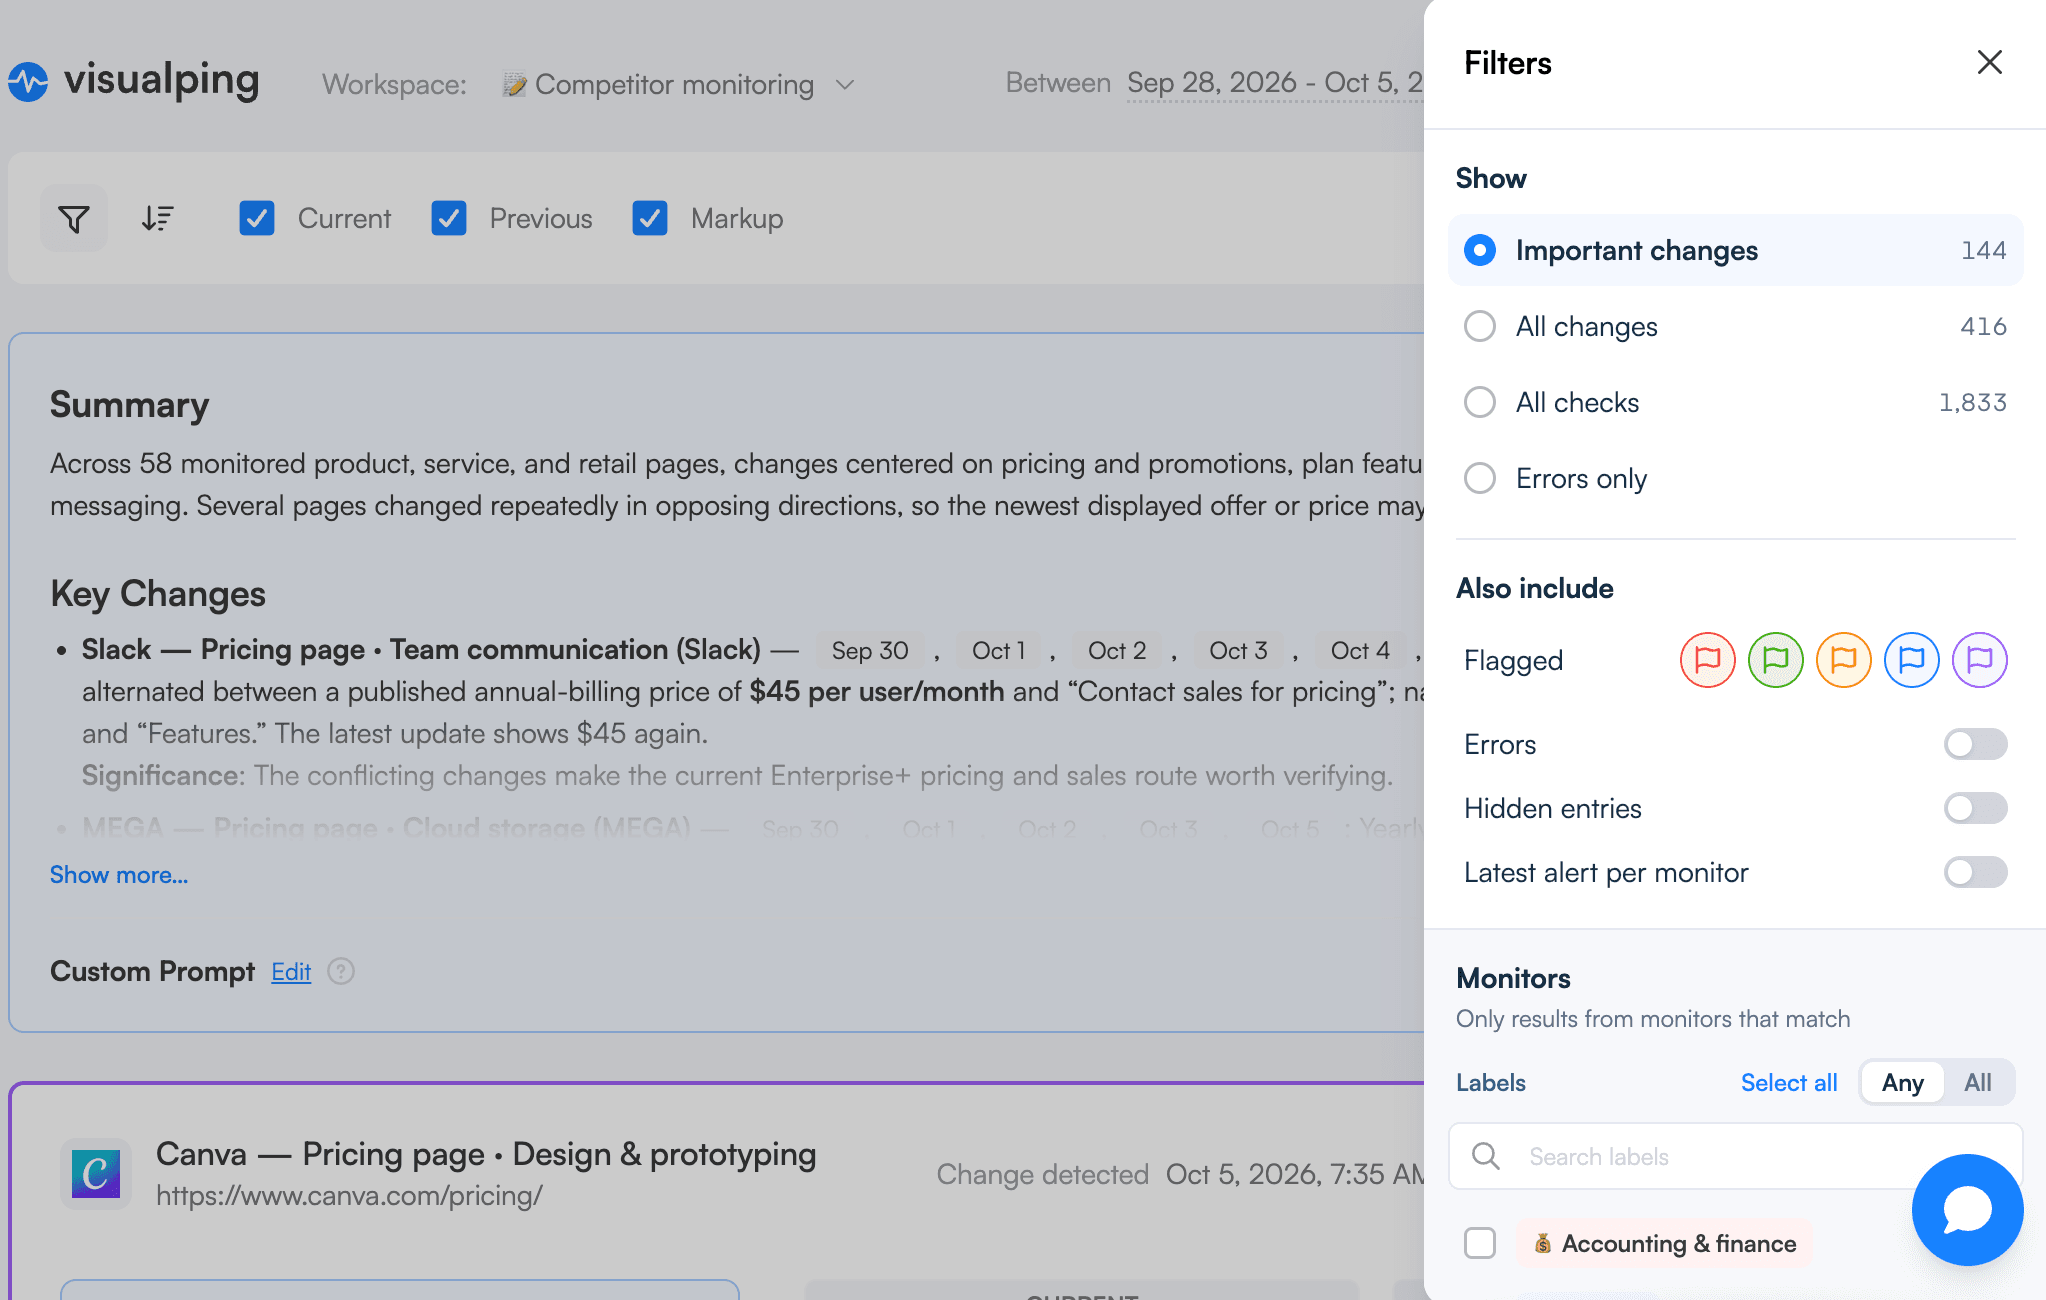
Task: Click the visualping logo icon
Action: (28, 82)
